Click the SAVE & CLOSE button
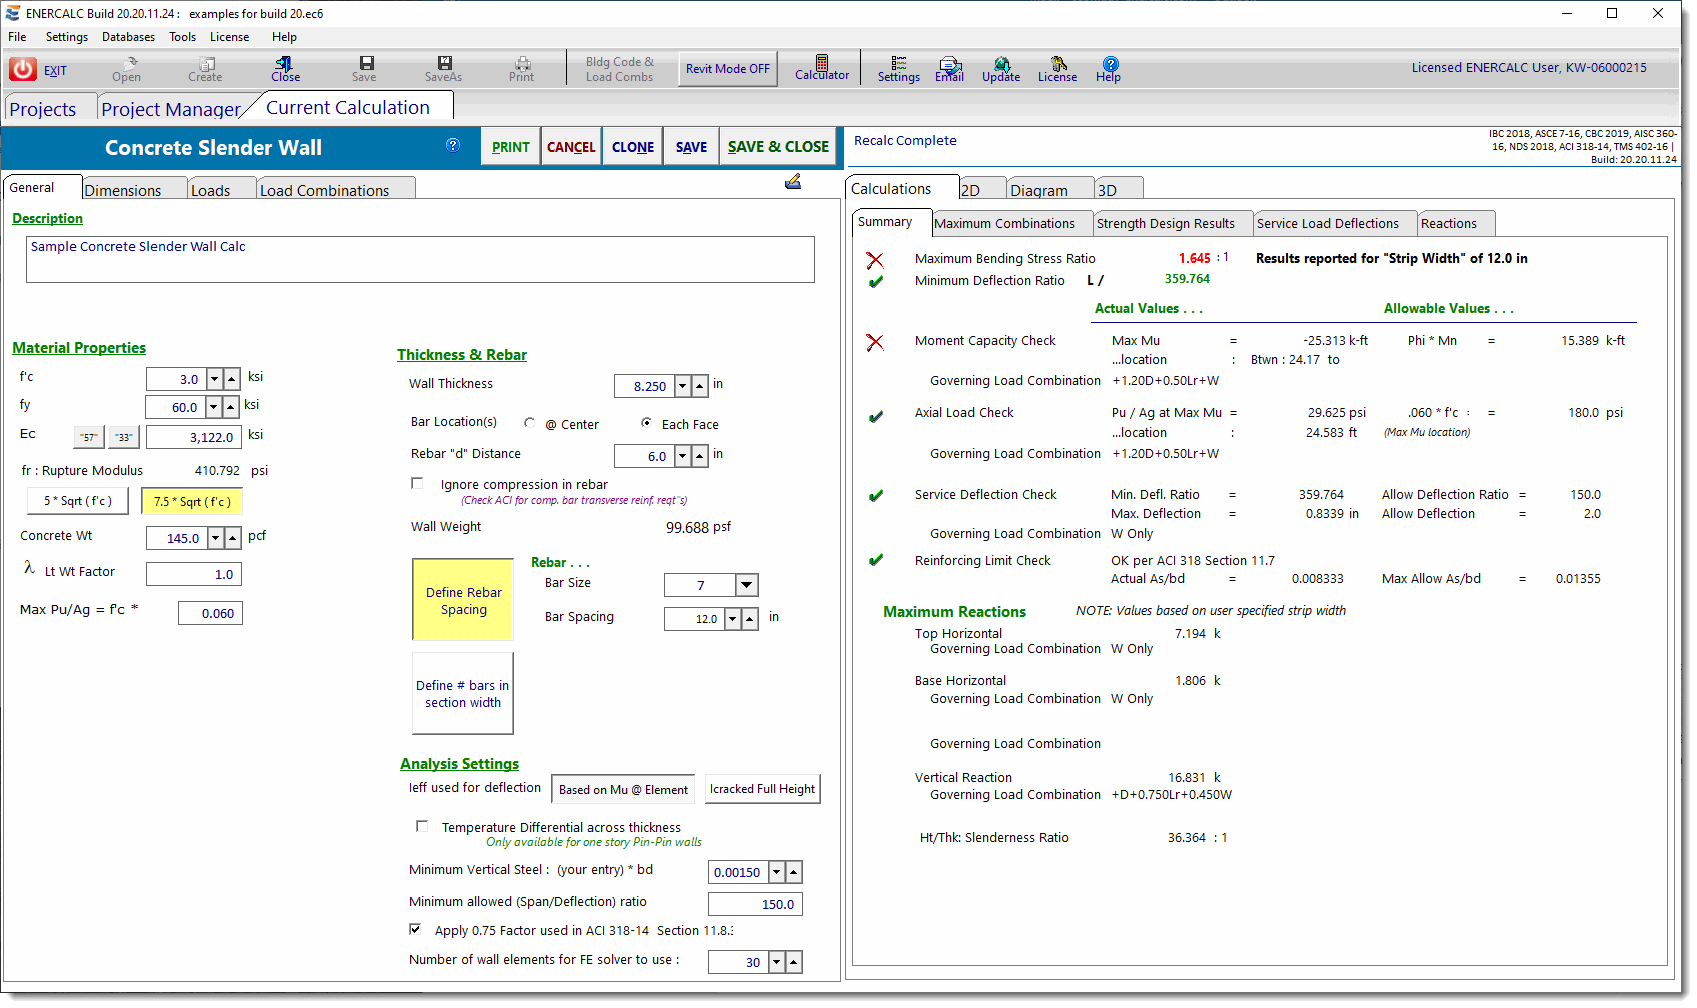 [778, 147]
